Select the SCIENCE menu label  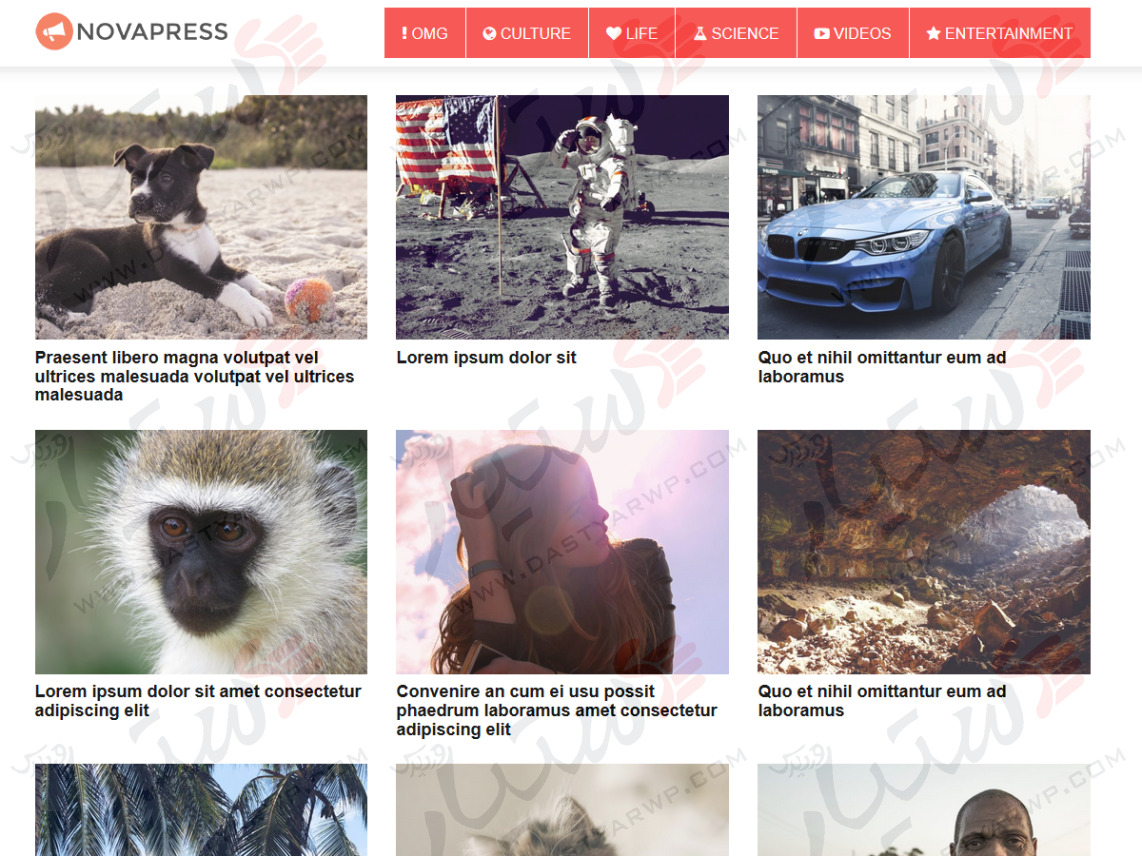[745, 34]
